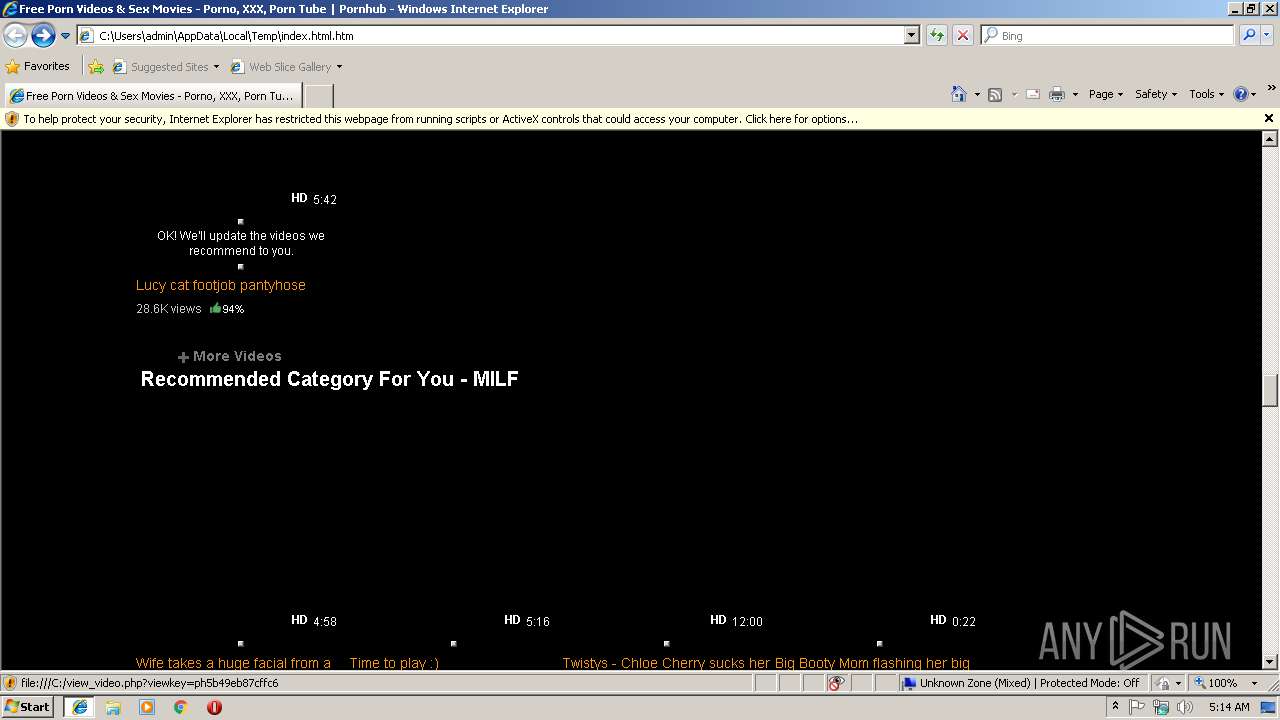The height and width of the screenshot is (720, 1280).
Task: Print the page with printer icon
Action: click(x=1057, y=94)
